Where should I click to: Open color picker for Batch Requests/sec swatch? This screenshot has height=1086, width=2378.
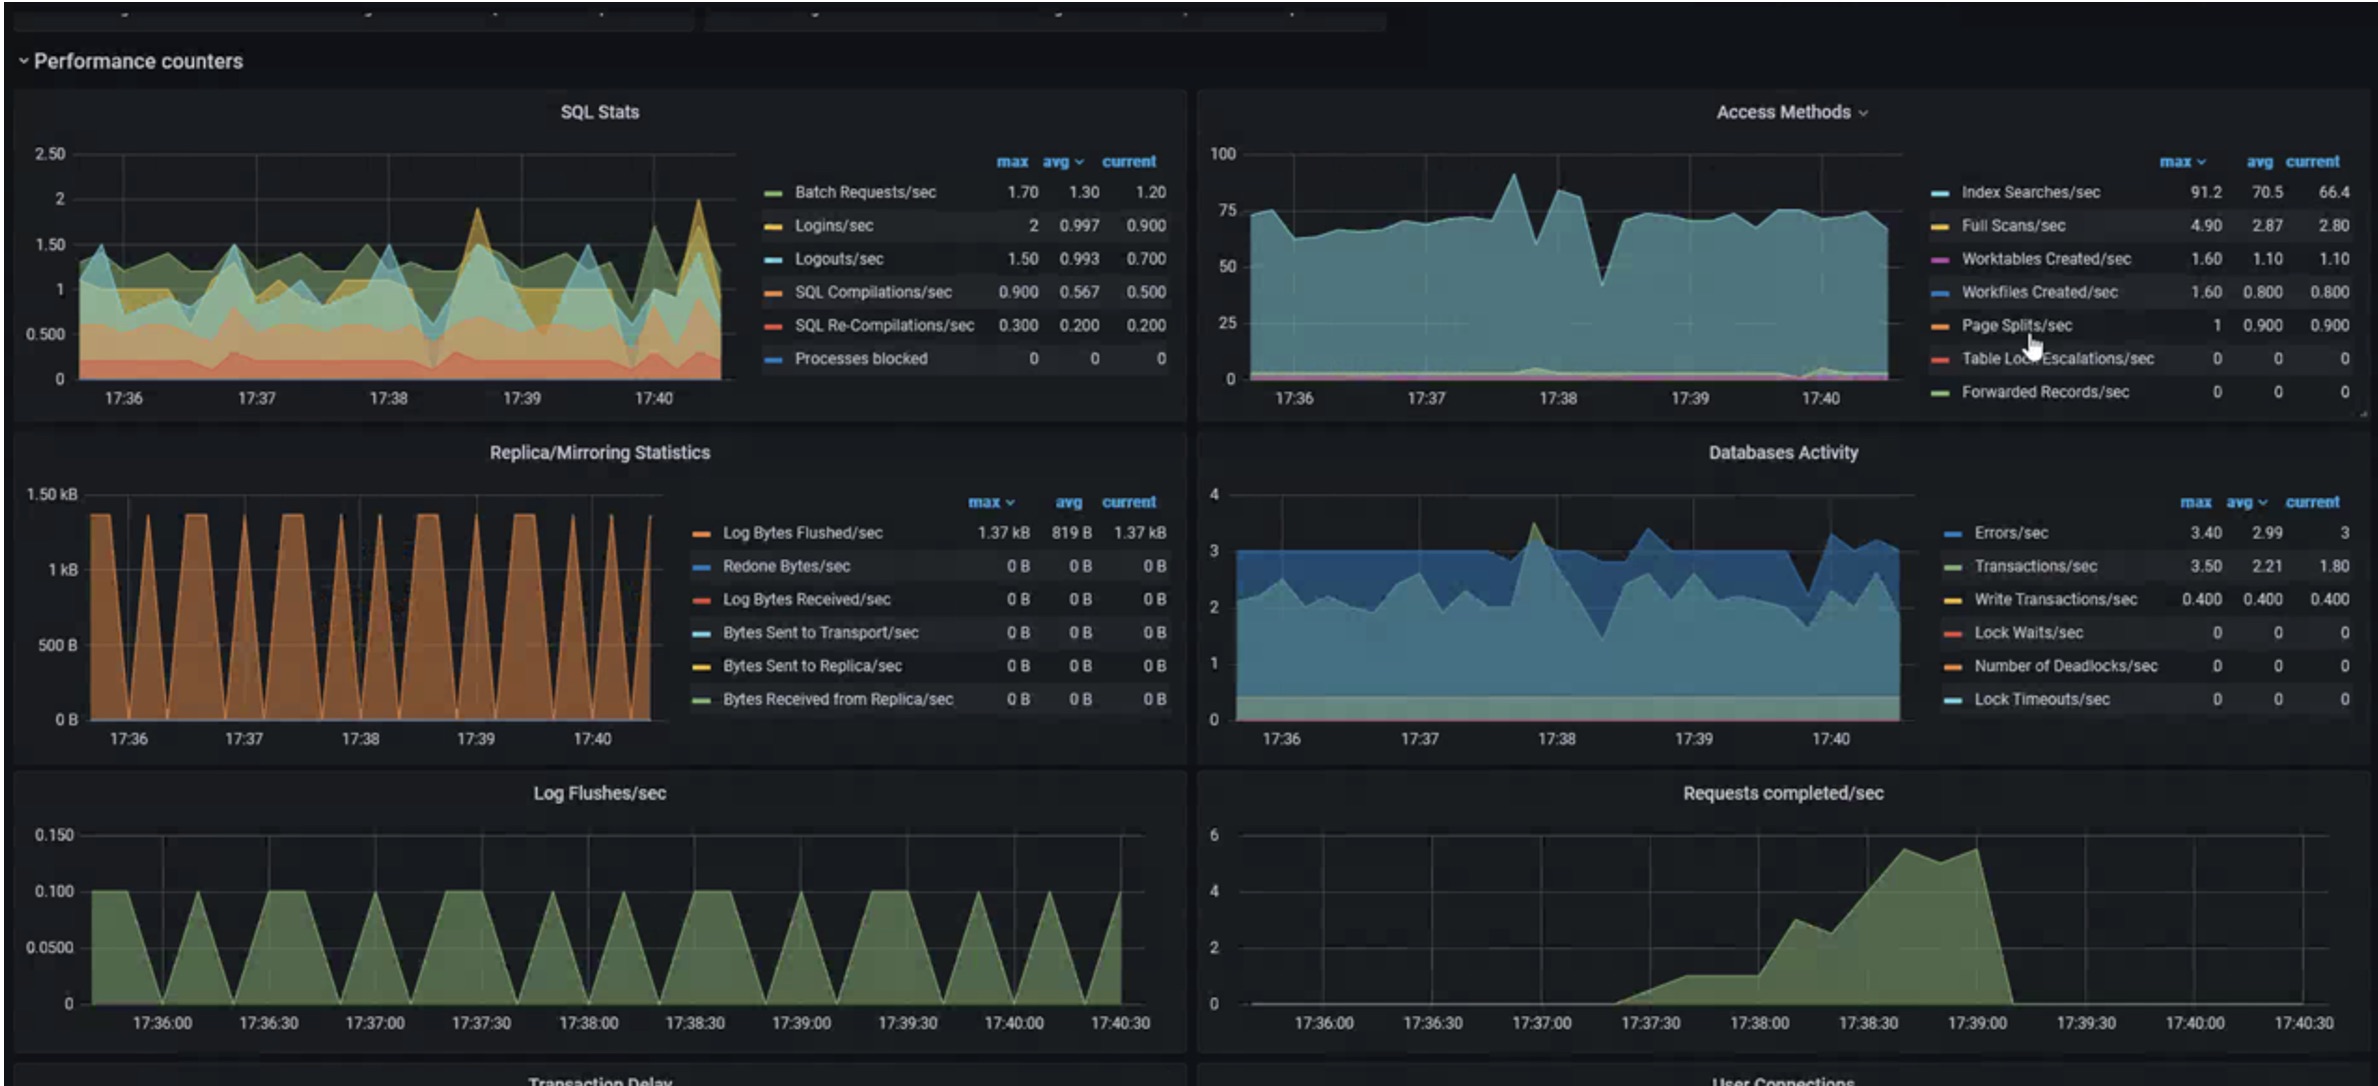[x=773, y=193]
